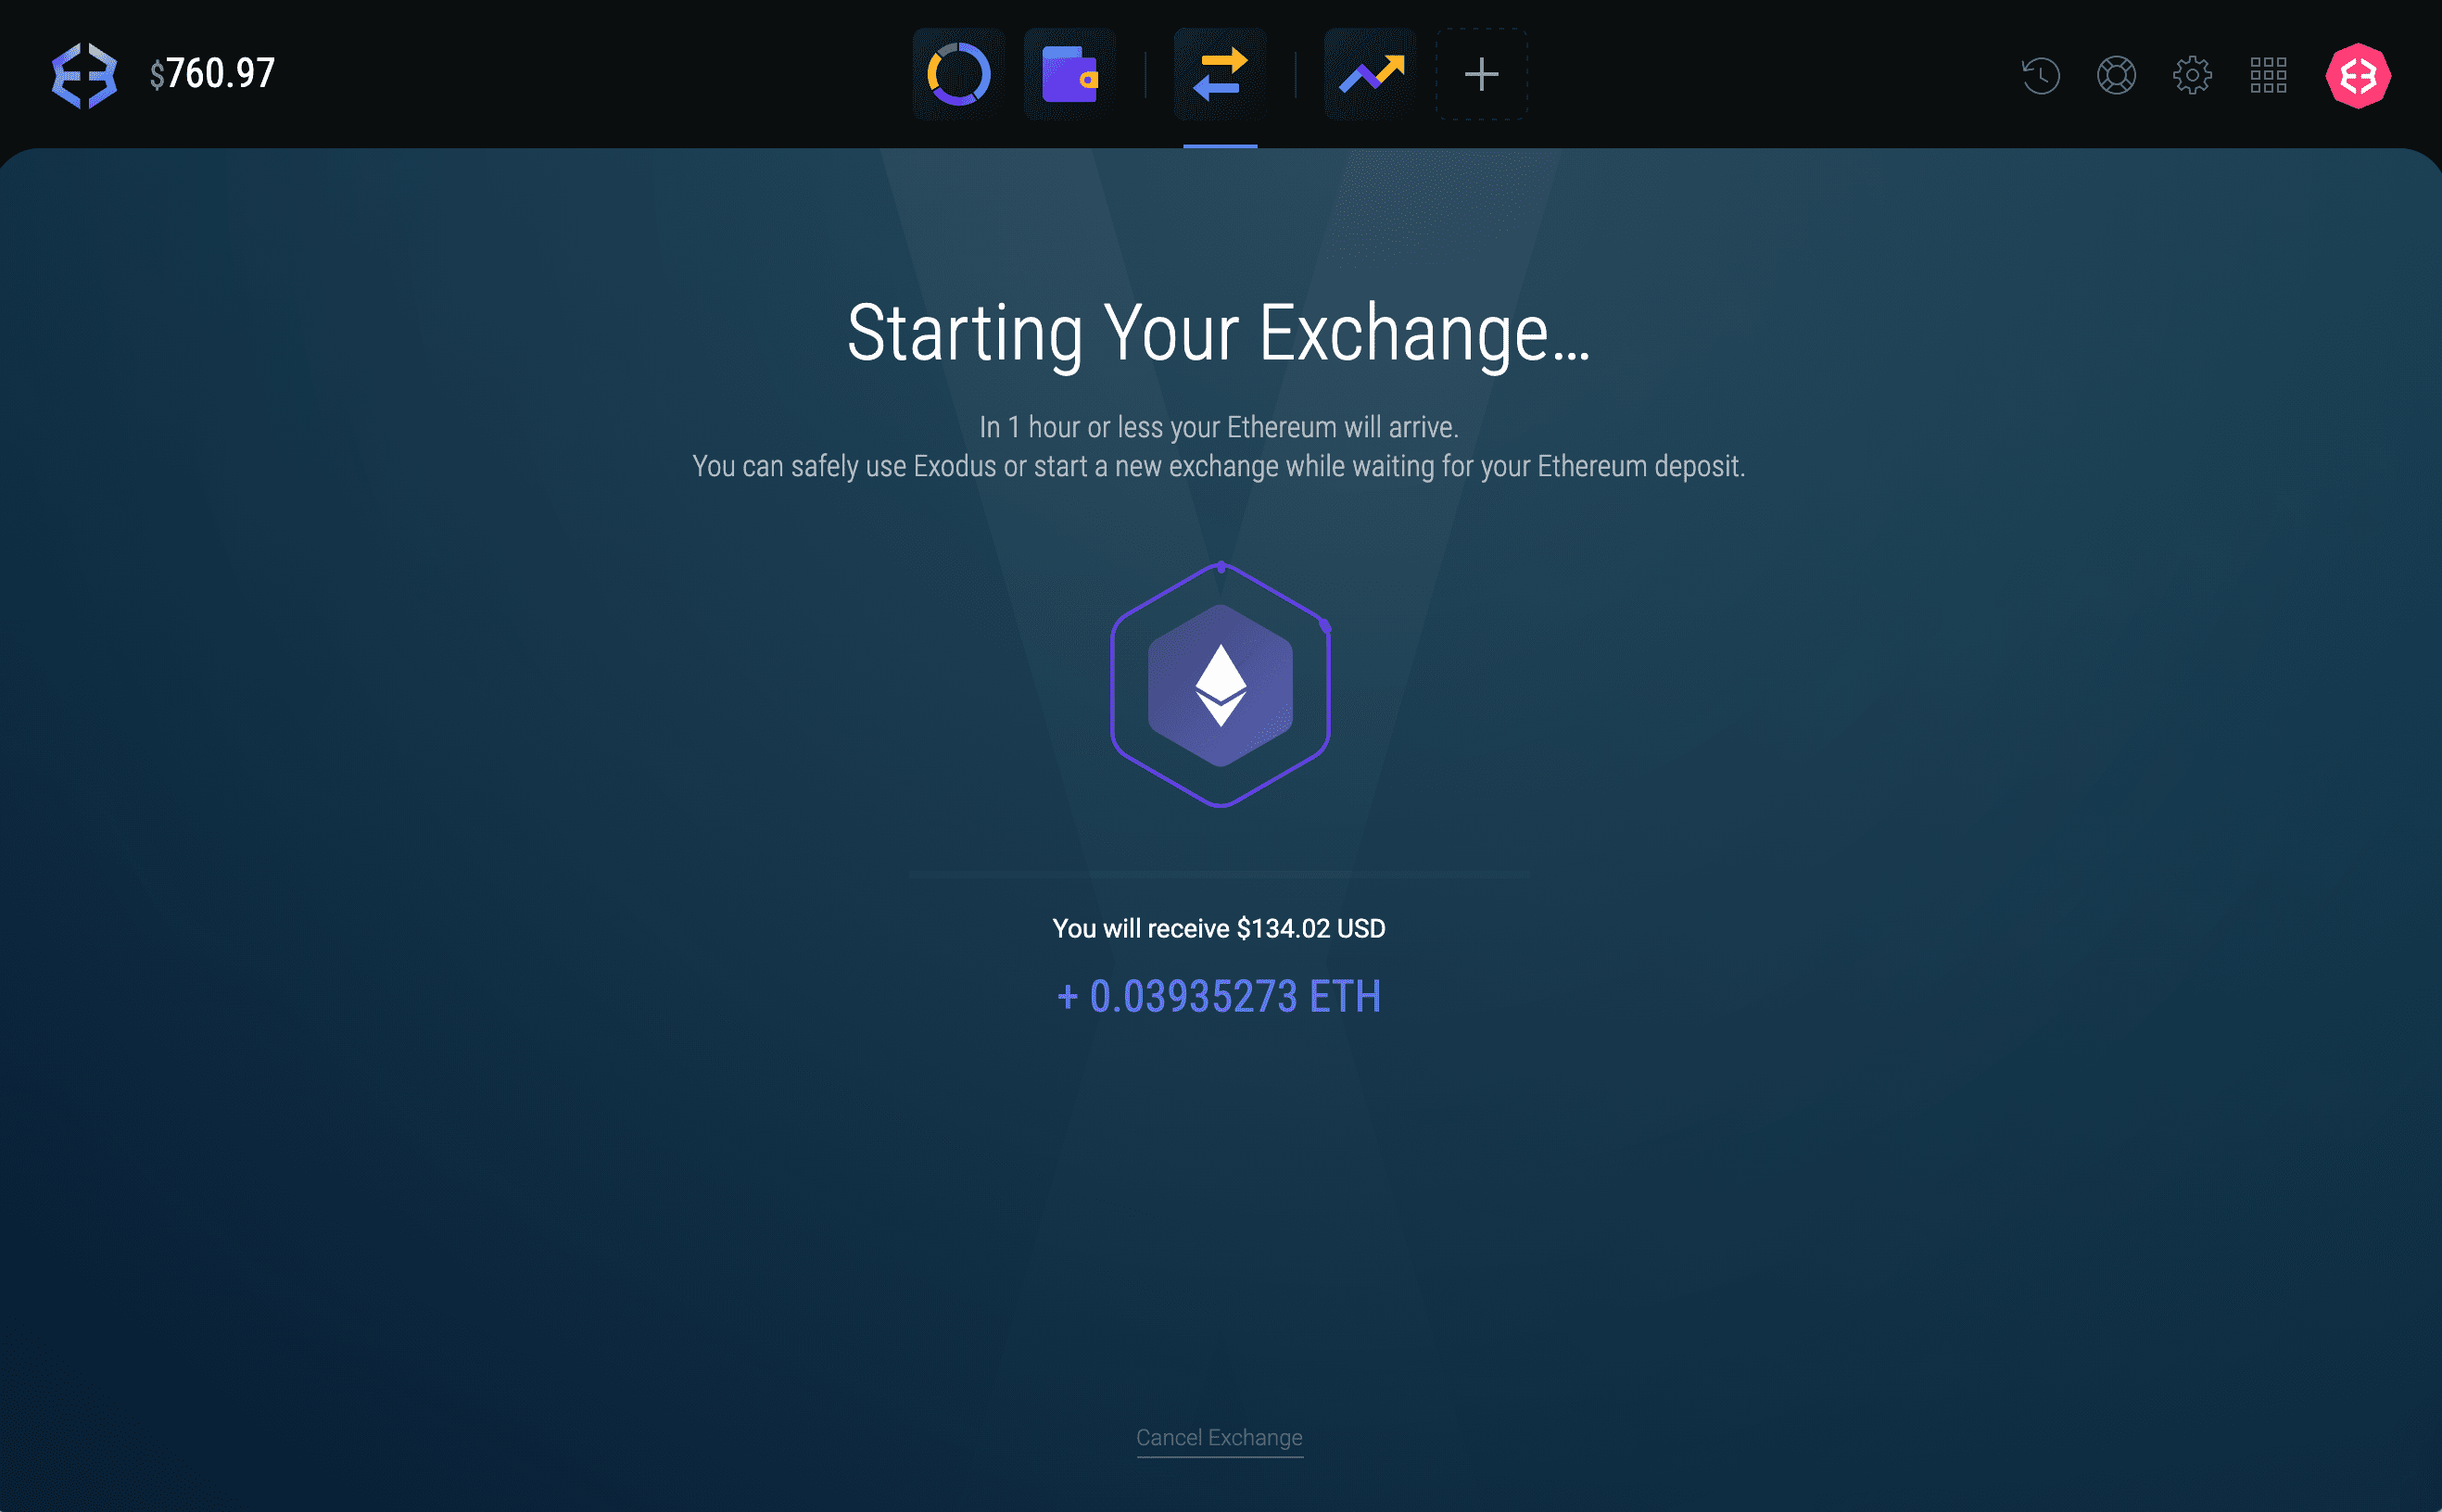Click the + 0.03935273 ETH amount
The width and height of the screenshot is (2442, 1512).
[x=1219, y=996]
